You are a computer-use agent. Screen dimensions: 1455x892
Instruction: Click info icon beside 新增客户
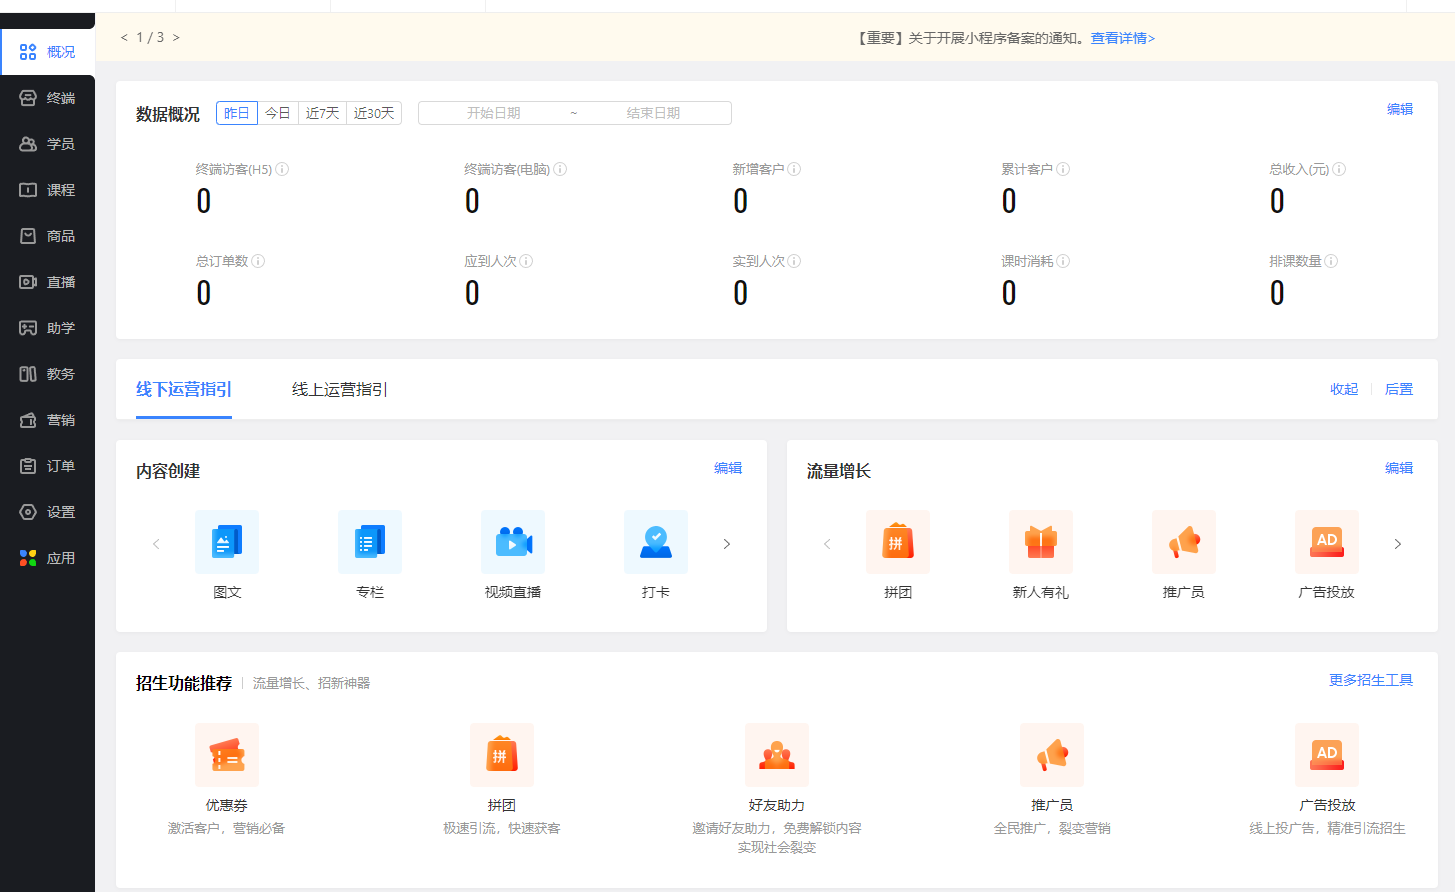tap(794, 169)
